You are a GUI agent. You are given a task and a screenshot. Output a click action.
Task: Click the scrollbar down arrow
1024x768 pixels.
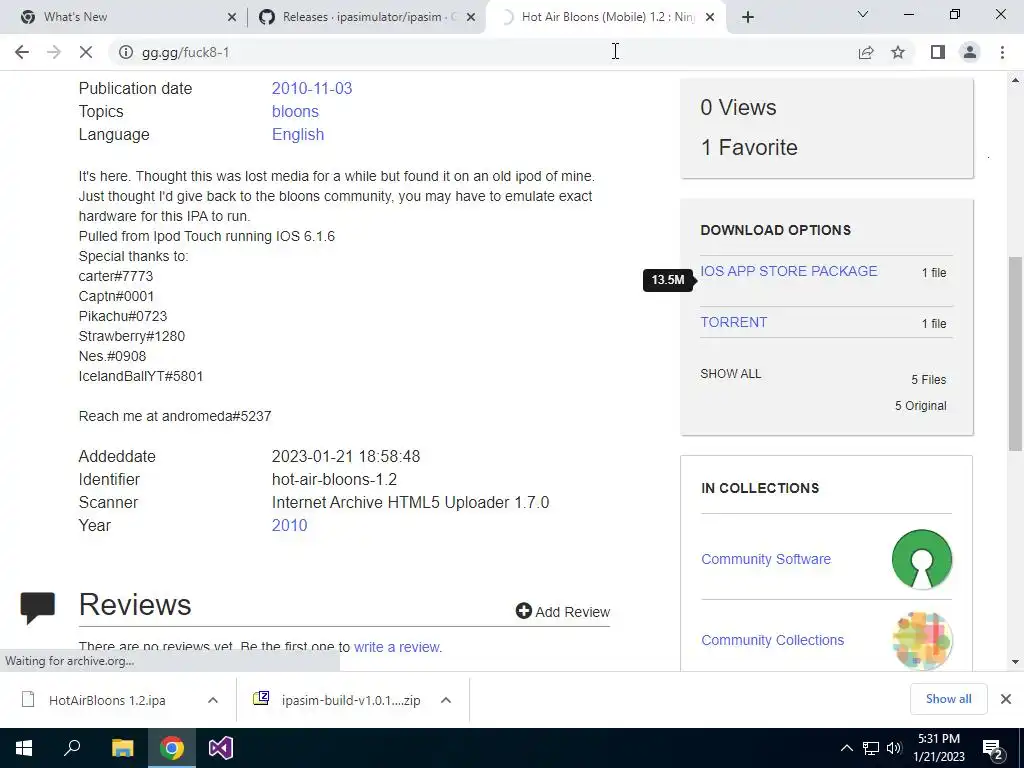[1015, 662]
